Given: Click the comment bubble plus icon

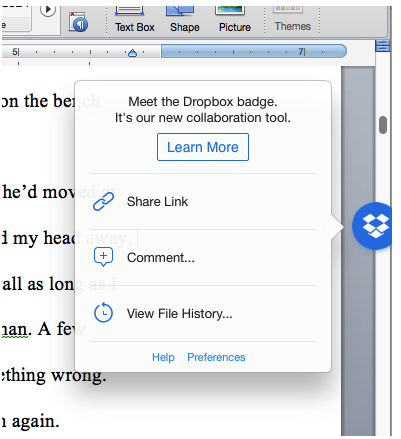Looking at the screenshot, I should coord(103,257).
